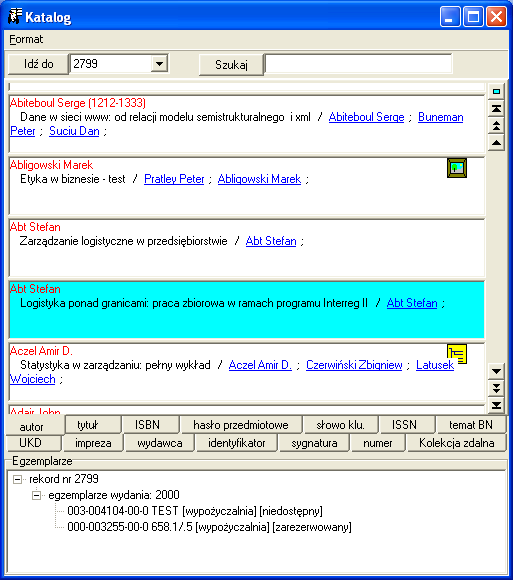Select copy '000-003255-00-0 658.1/.5' row
The width and height of the screenshot is (513, 580).
pos(209,527)
